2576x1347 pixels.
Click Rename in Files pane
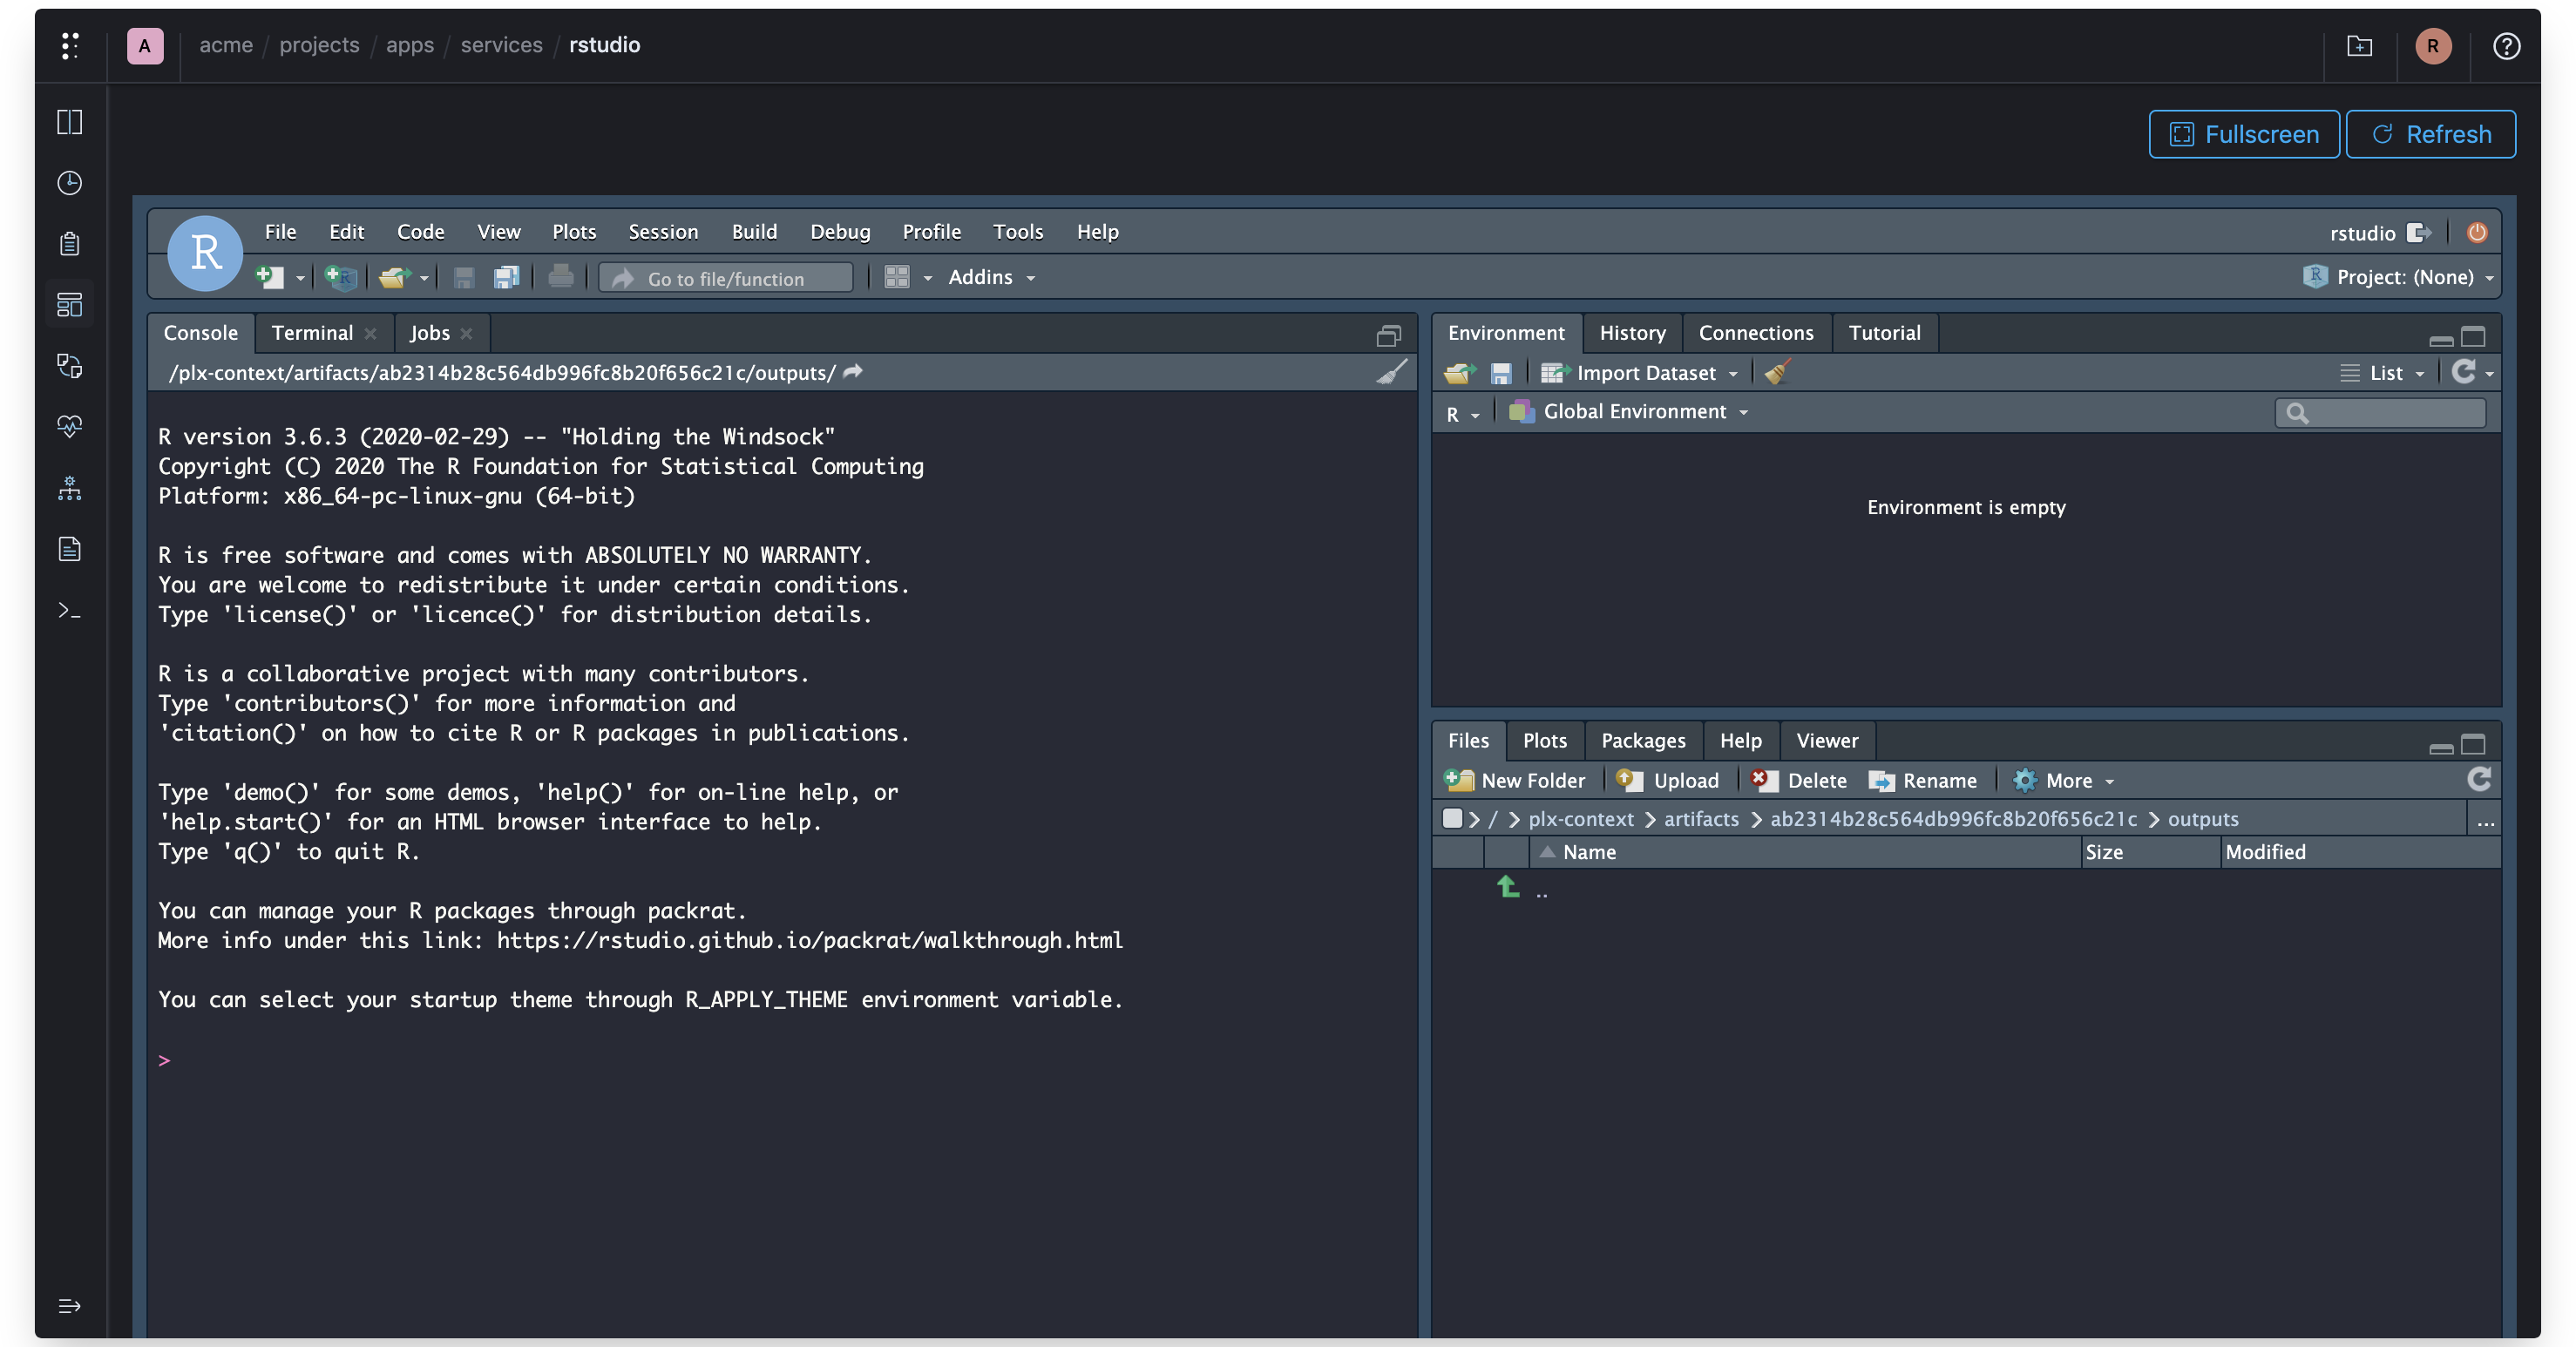point(1922,780)
